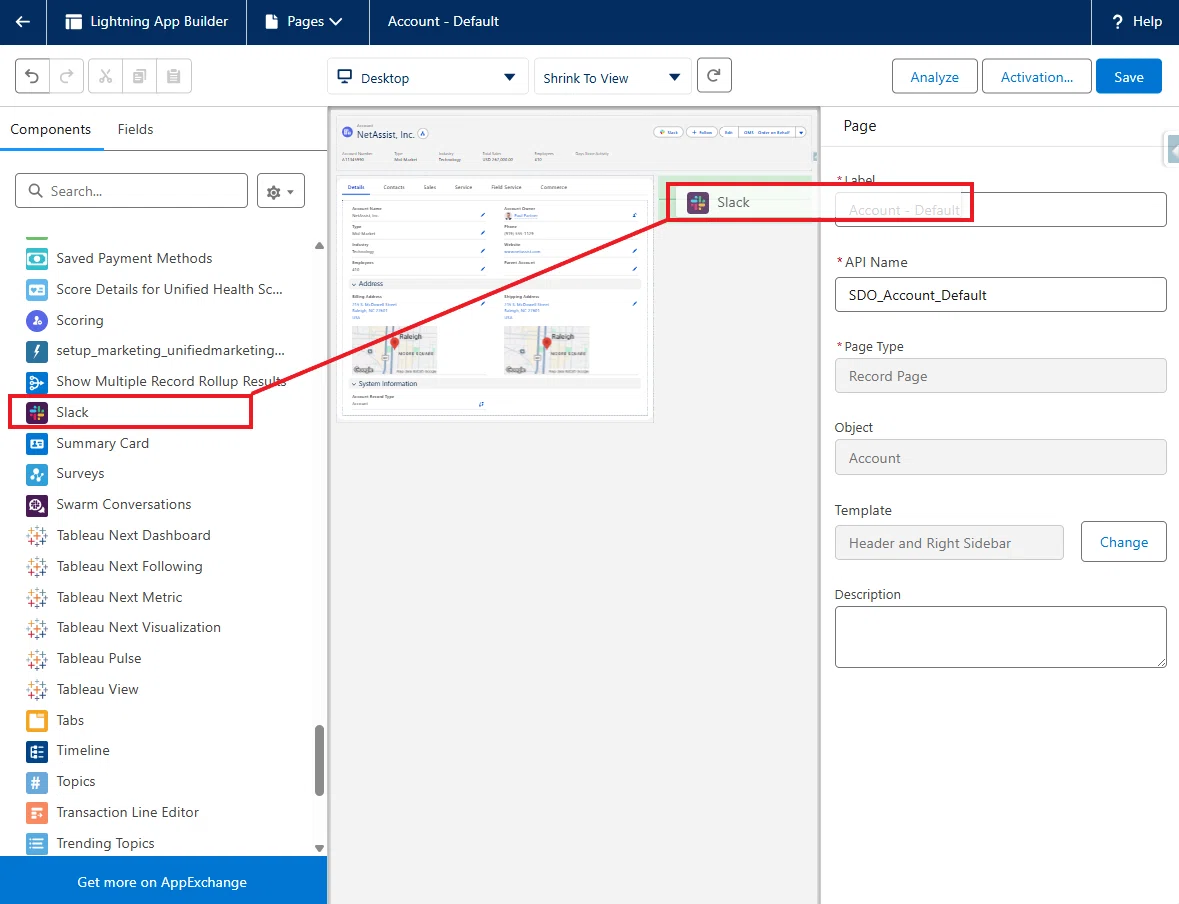The width and height of the screenshot is (1179, 904).
Task: Click the Description text area
Action: point(1000,637)
